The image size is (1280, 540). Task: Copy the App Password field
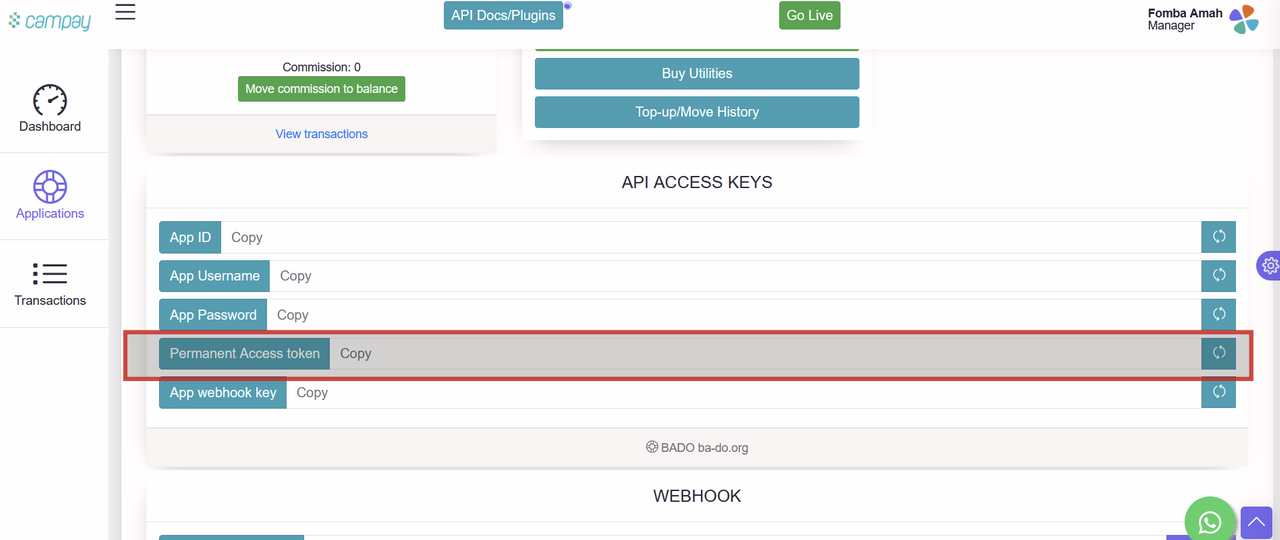tap(734, 315)
